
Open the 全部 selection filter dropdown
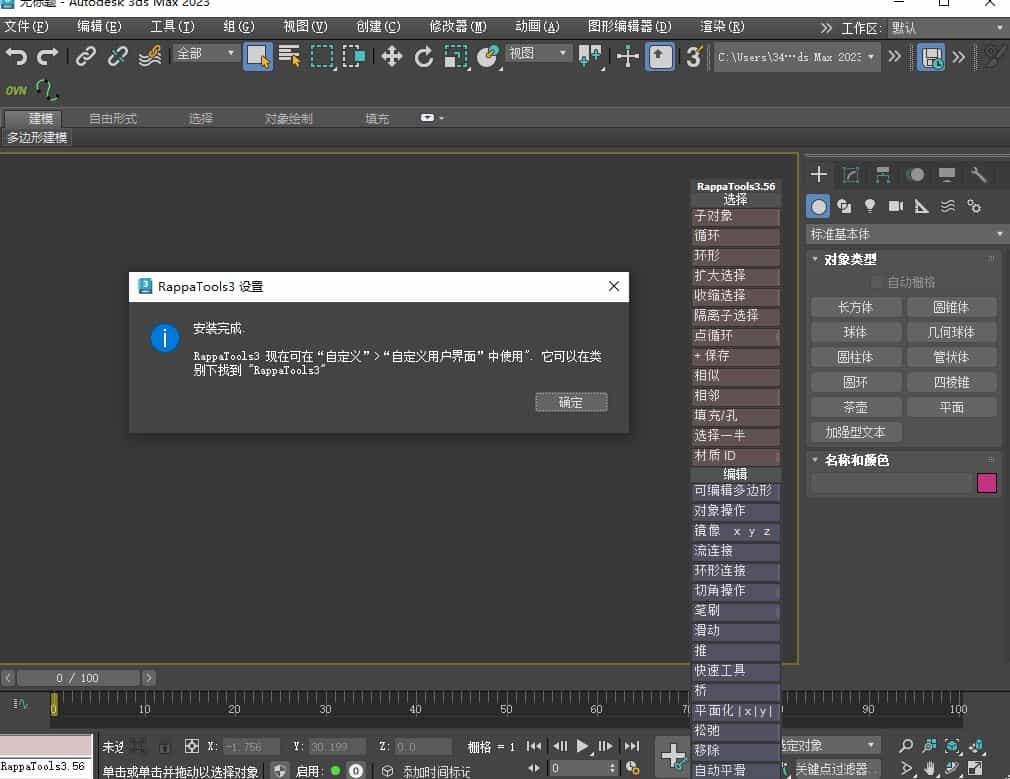click(205, 53)
